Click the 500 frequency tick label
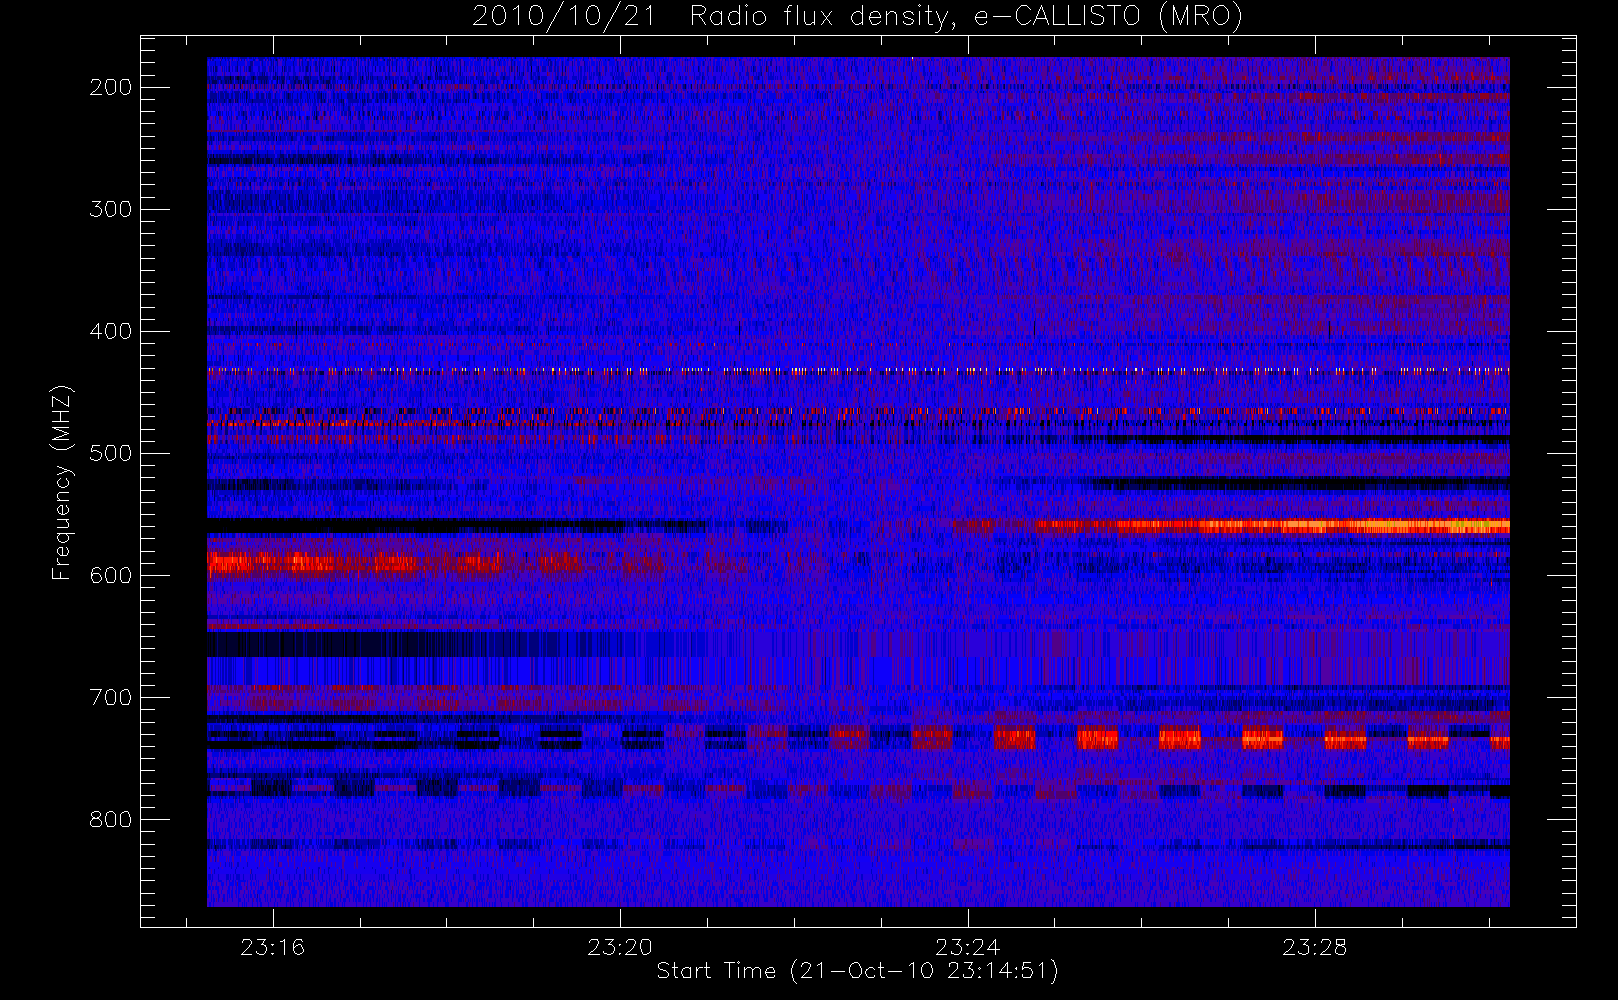The width and height of the screenshot is (1618, 1000). (110, 453)
